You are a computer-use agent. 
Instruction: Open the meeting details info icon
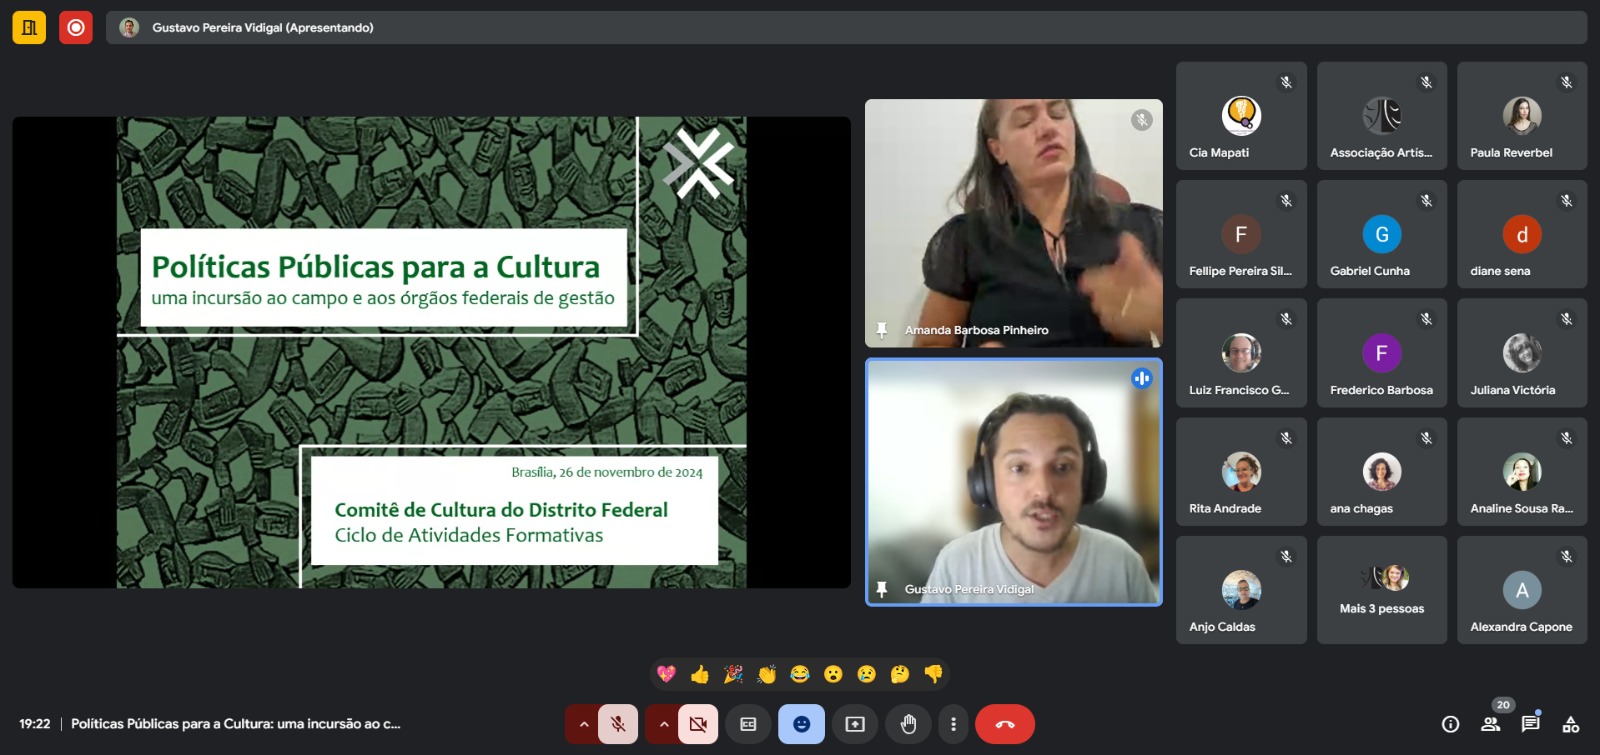pos(1450,724)
